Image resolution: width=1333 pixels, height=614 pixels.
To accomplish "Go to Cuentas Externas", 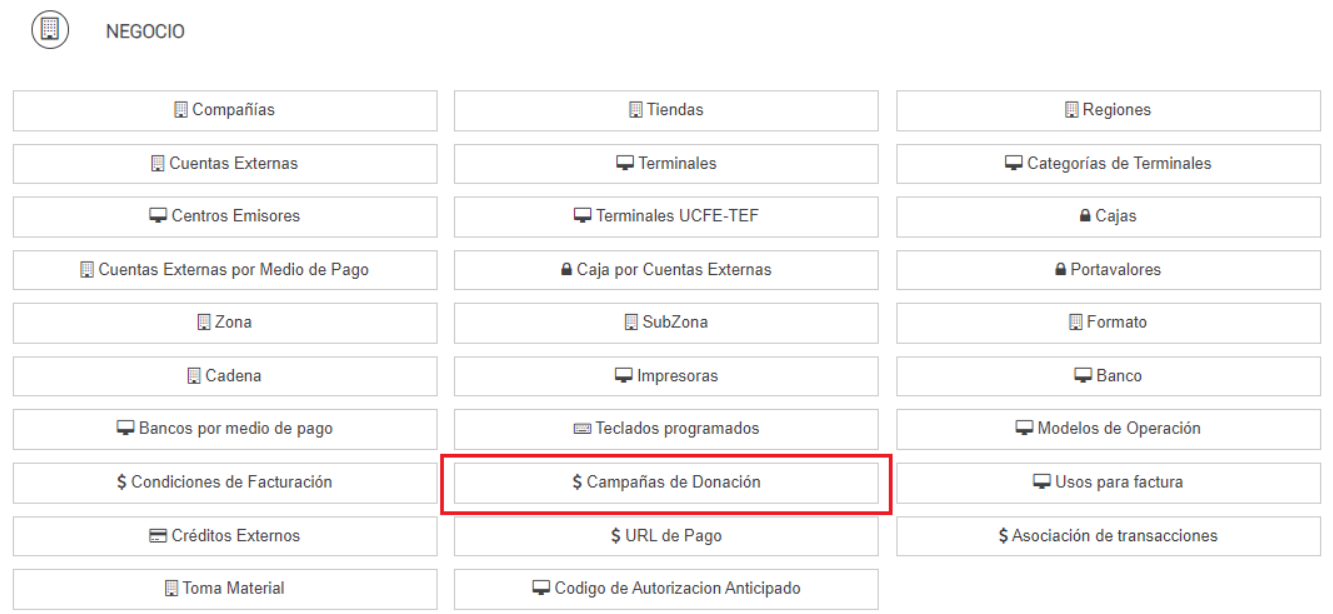I will 224,163.
